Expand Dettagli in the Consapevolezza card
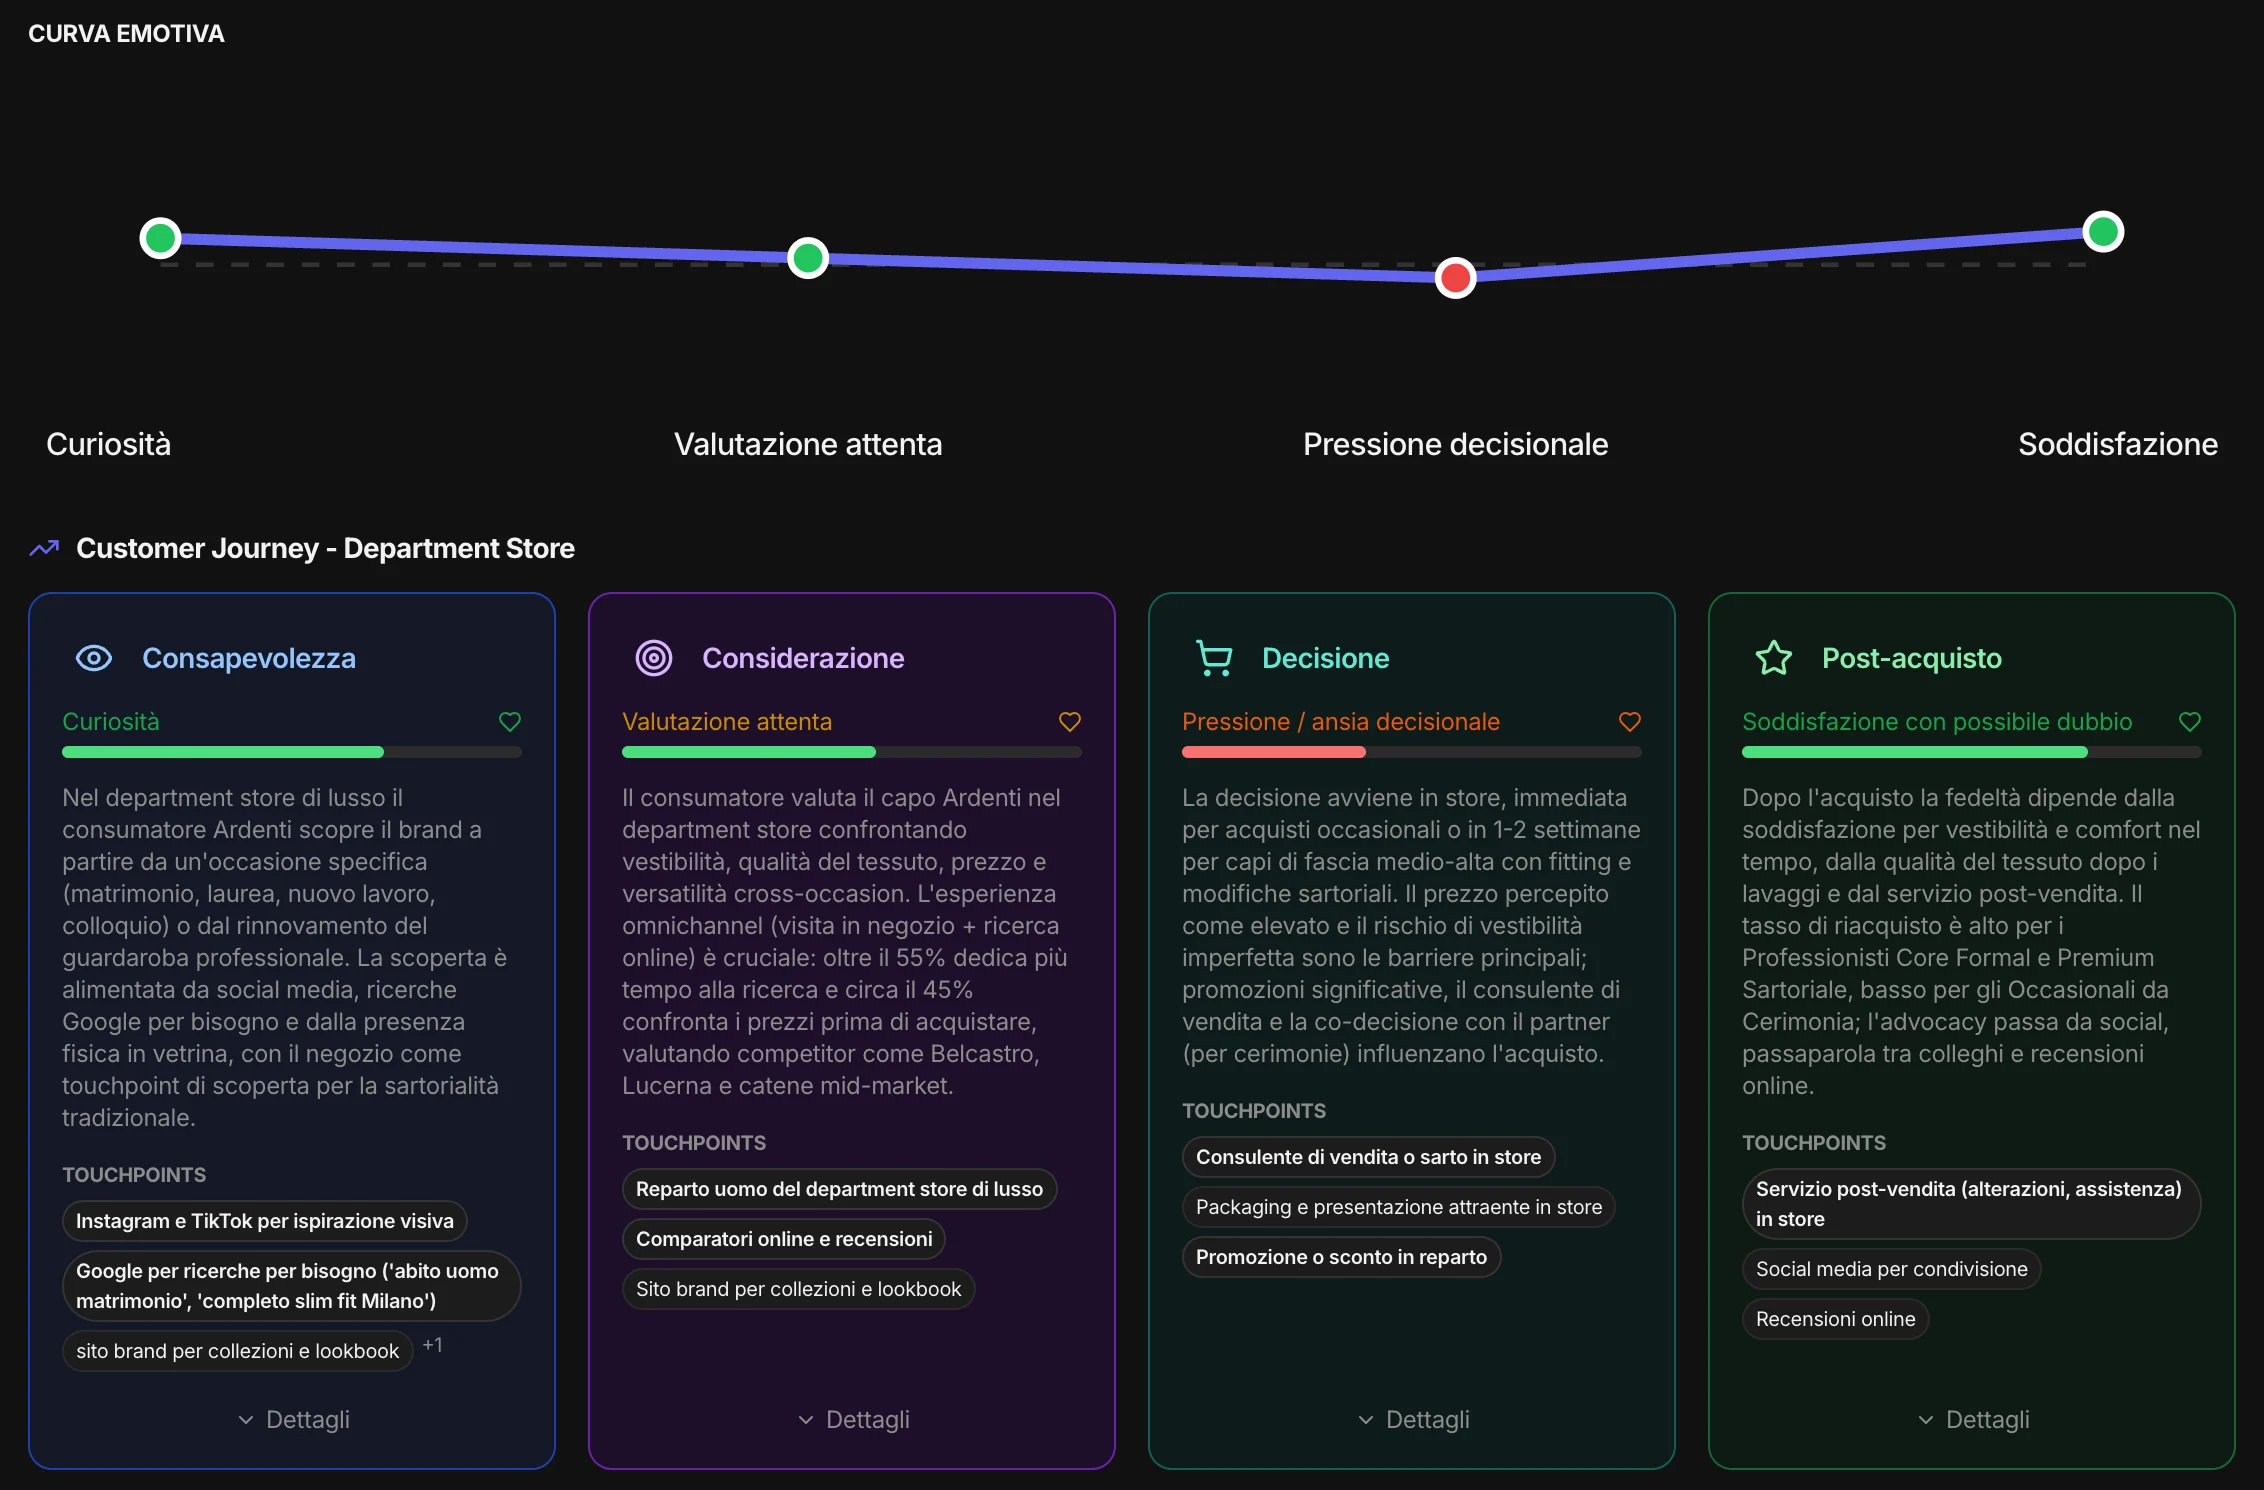Viewport: 2264px width, 1490px height. (x=293, y=1420)
